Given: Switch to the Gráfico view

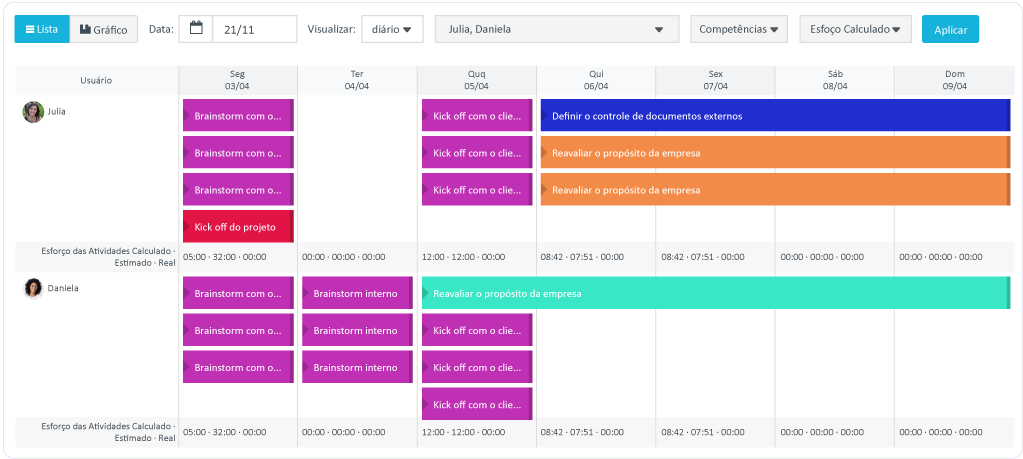Looking at the screenshot, I should click(104, 29).
